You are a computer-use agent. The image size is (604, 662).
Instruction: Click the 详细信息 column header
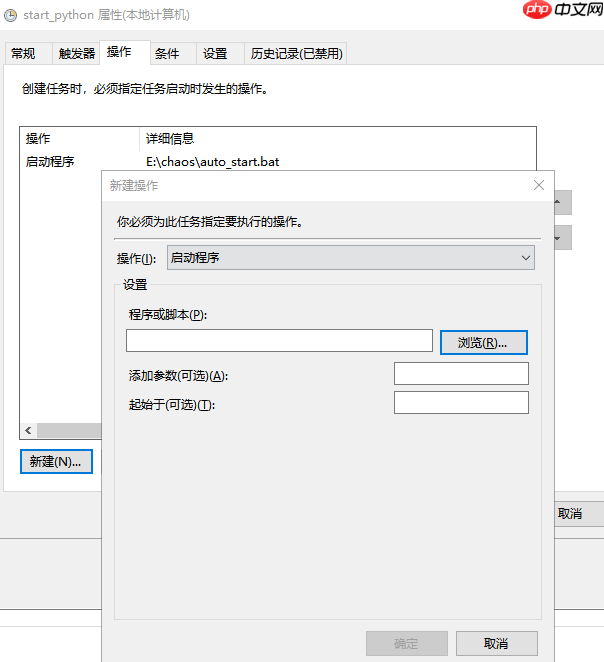[x=338, y=138]
